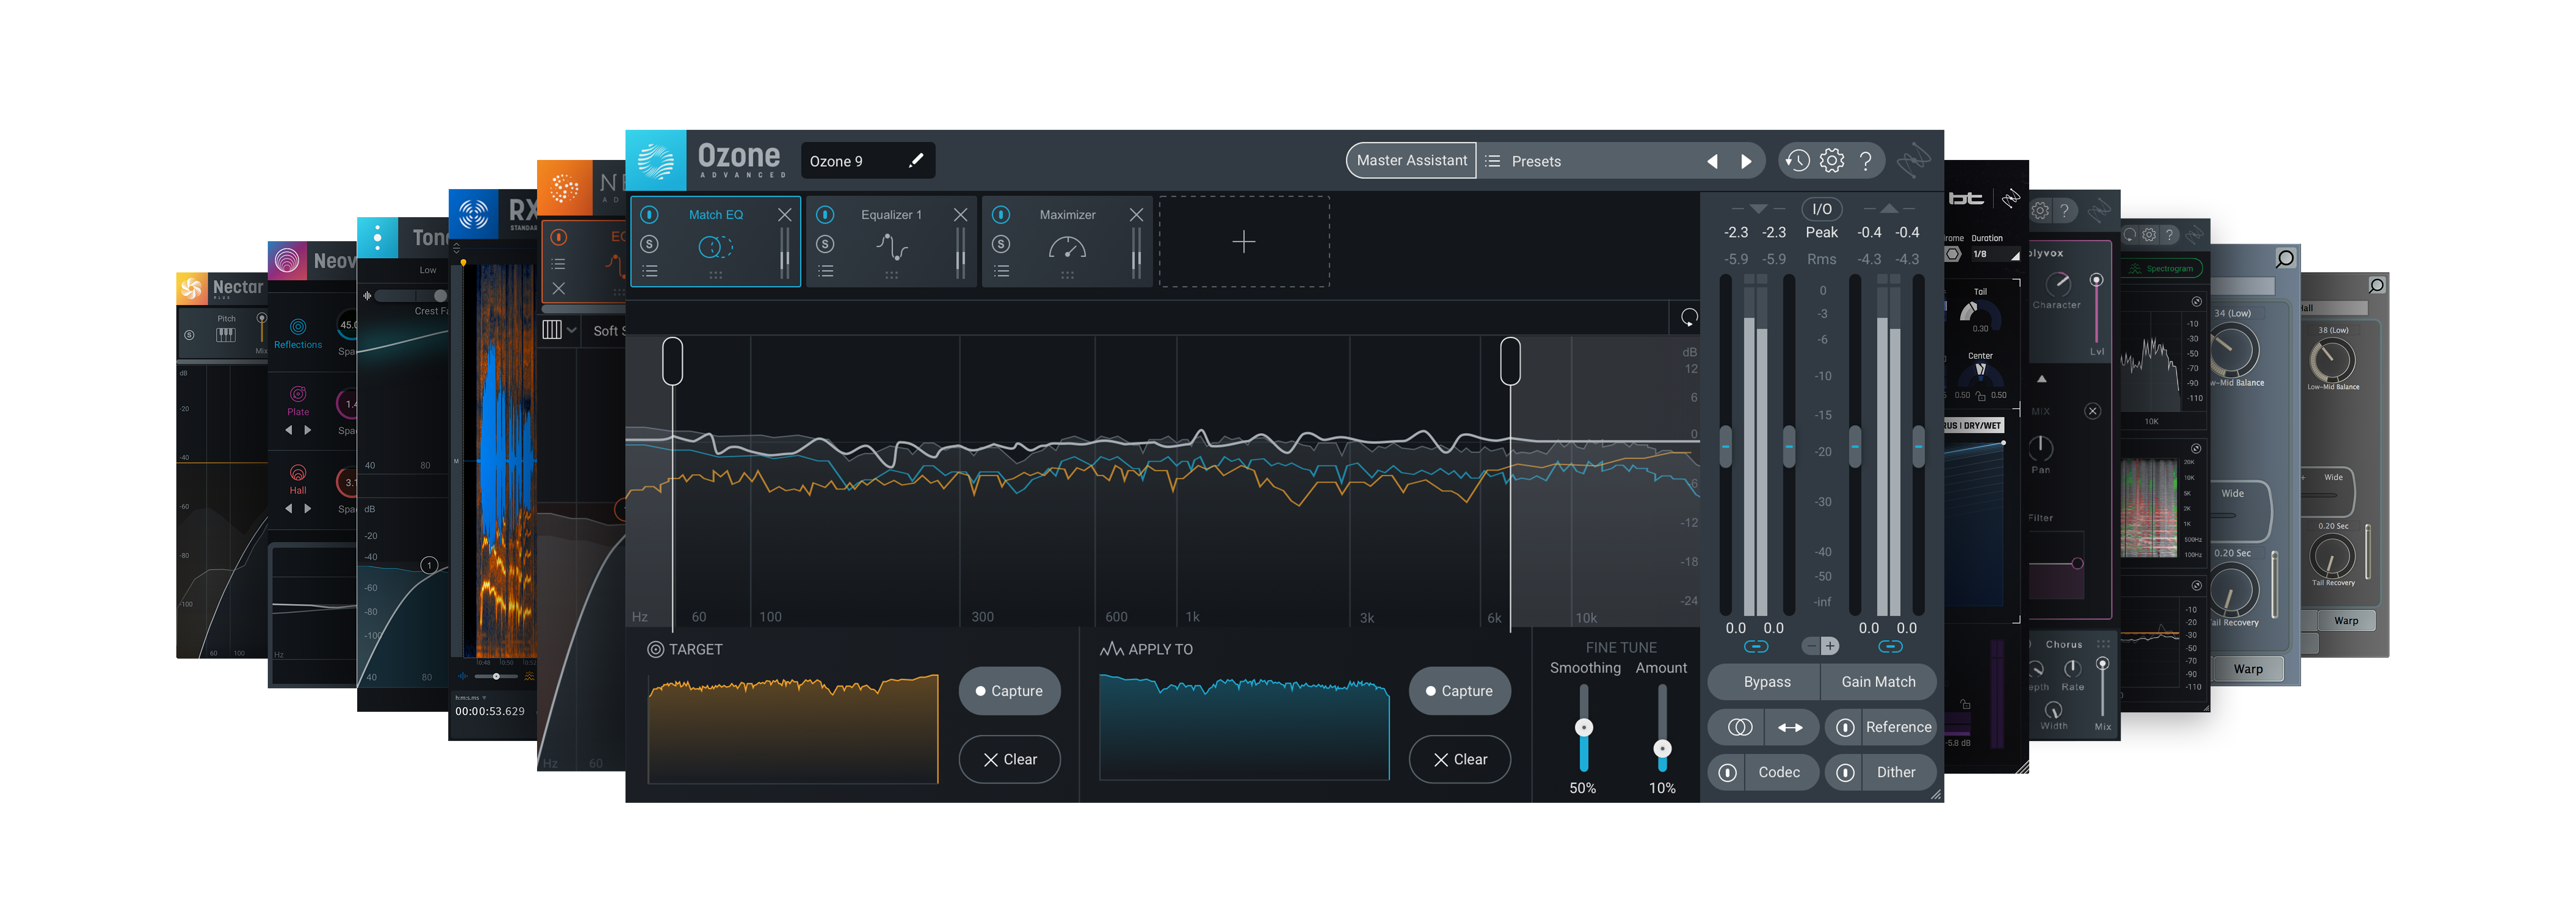Open the filter type dropdown beside Soft

click(x=559, y=330)
